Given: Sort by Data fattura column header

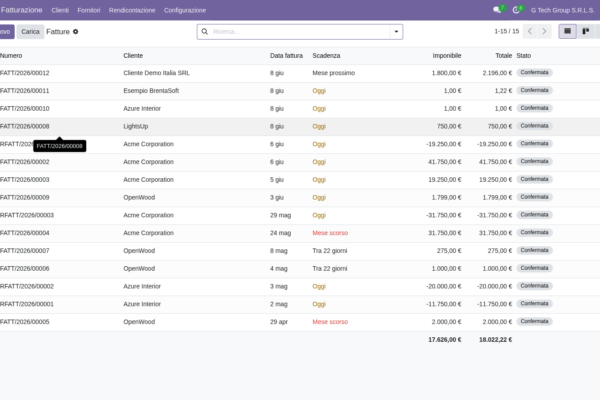Looking at the screenshot, I should coord(286,56).
